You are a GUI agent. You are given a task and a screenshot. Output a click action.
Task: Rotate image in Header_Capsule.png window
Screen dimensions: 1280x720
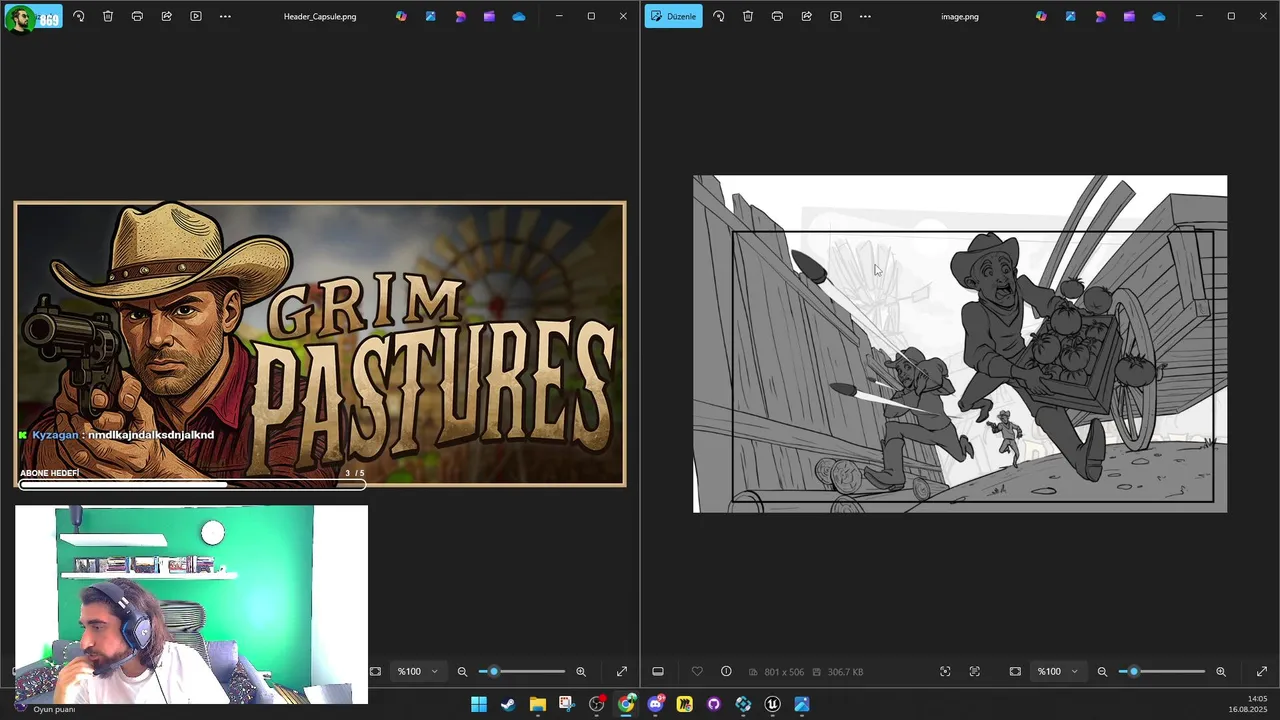point(79,16)
